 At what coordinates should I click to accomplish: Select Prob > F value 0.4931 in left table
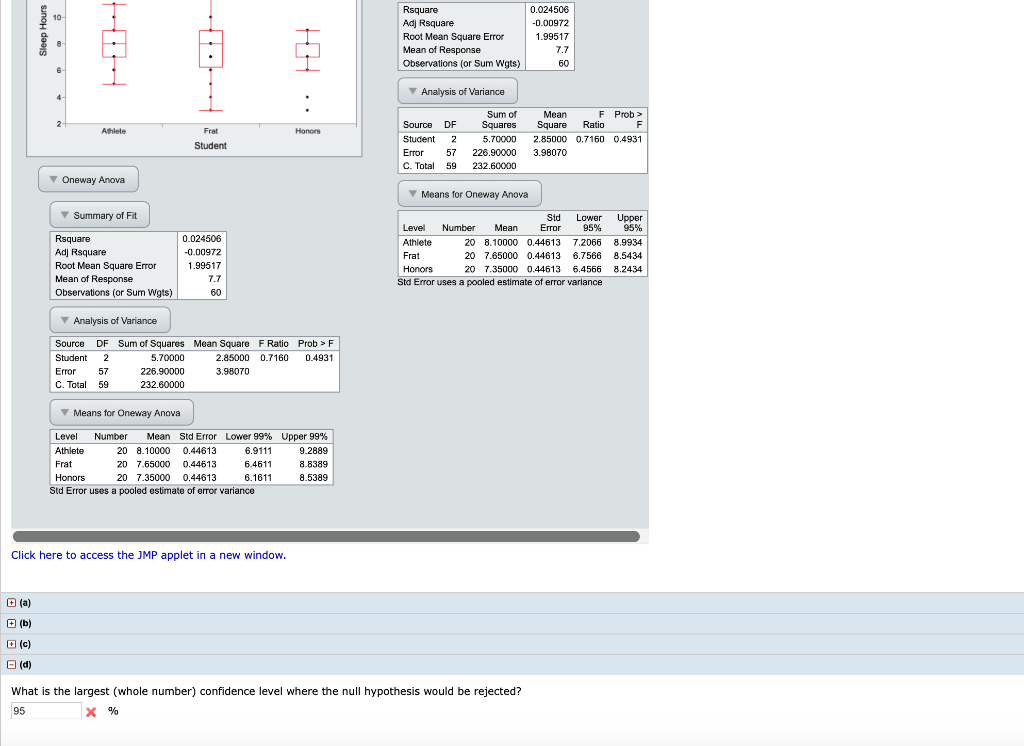[319, 358]
